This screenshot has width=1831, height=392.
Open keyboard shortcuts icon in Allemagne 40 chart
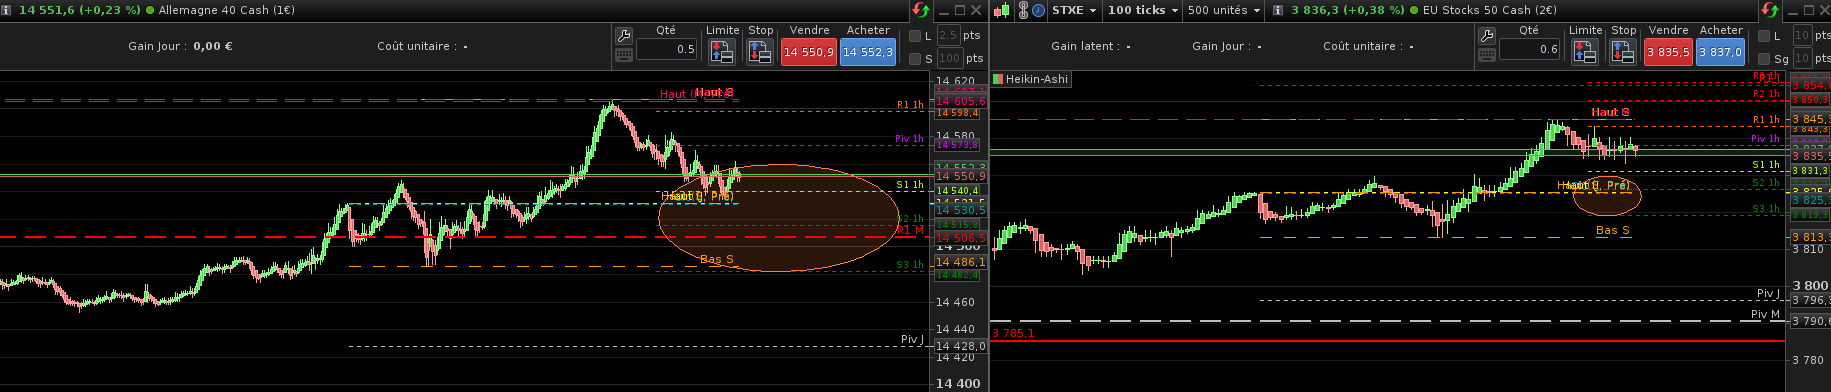623,54
